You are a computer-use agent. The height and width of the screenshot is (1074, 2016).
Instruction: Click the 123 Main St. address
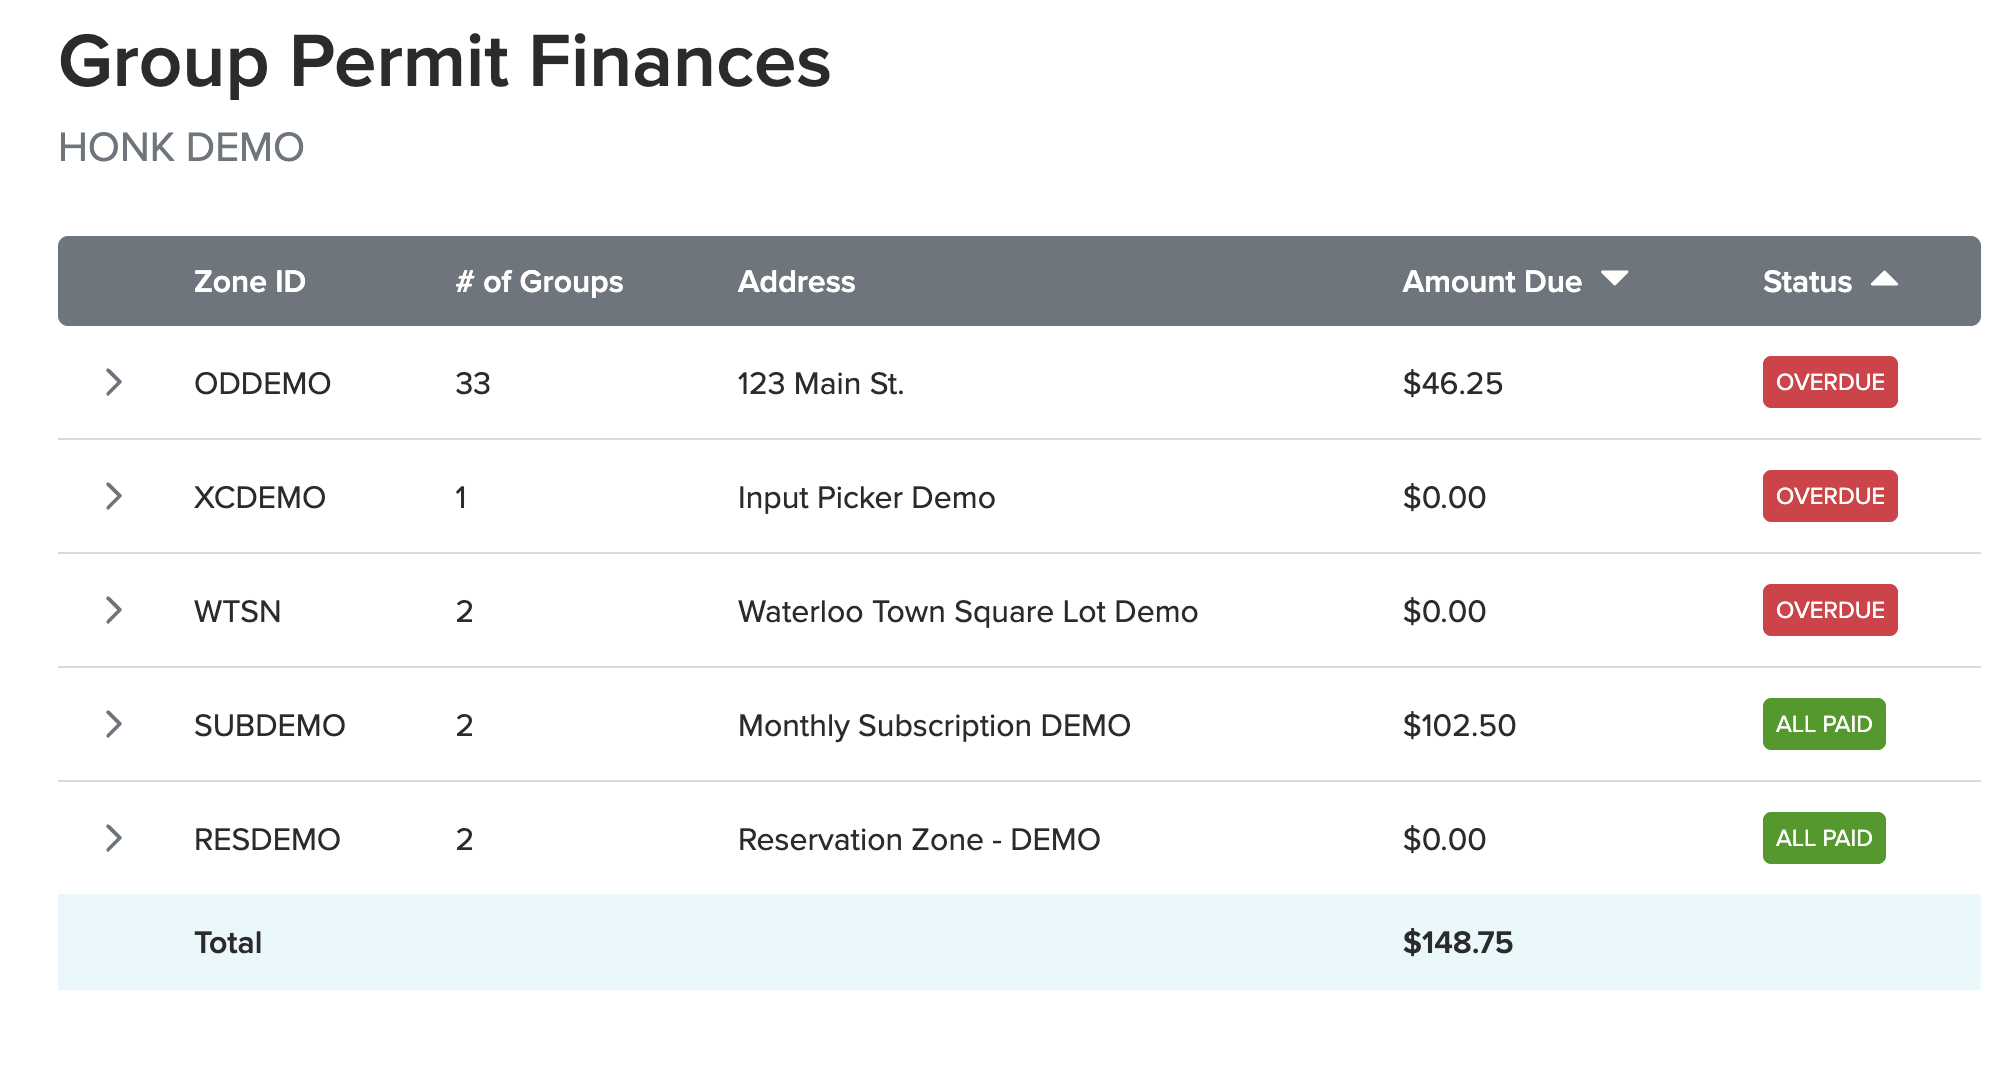(820, 383)
